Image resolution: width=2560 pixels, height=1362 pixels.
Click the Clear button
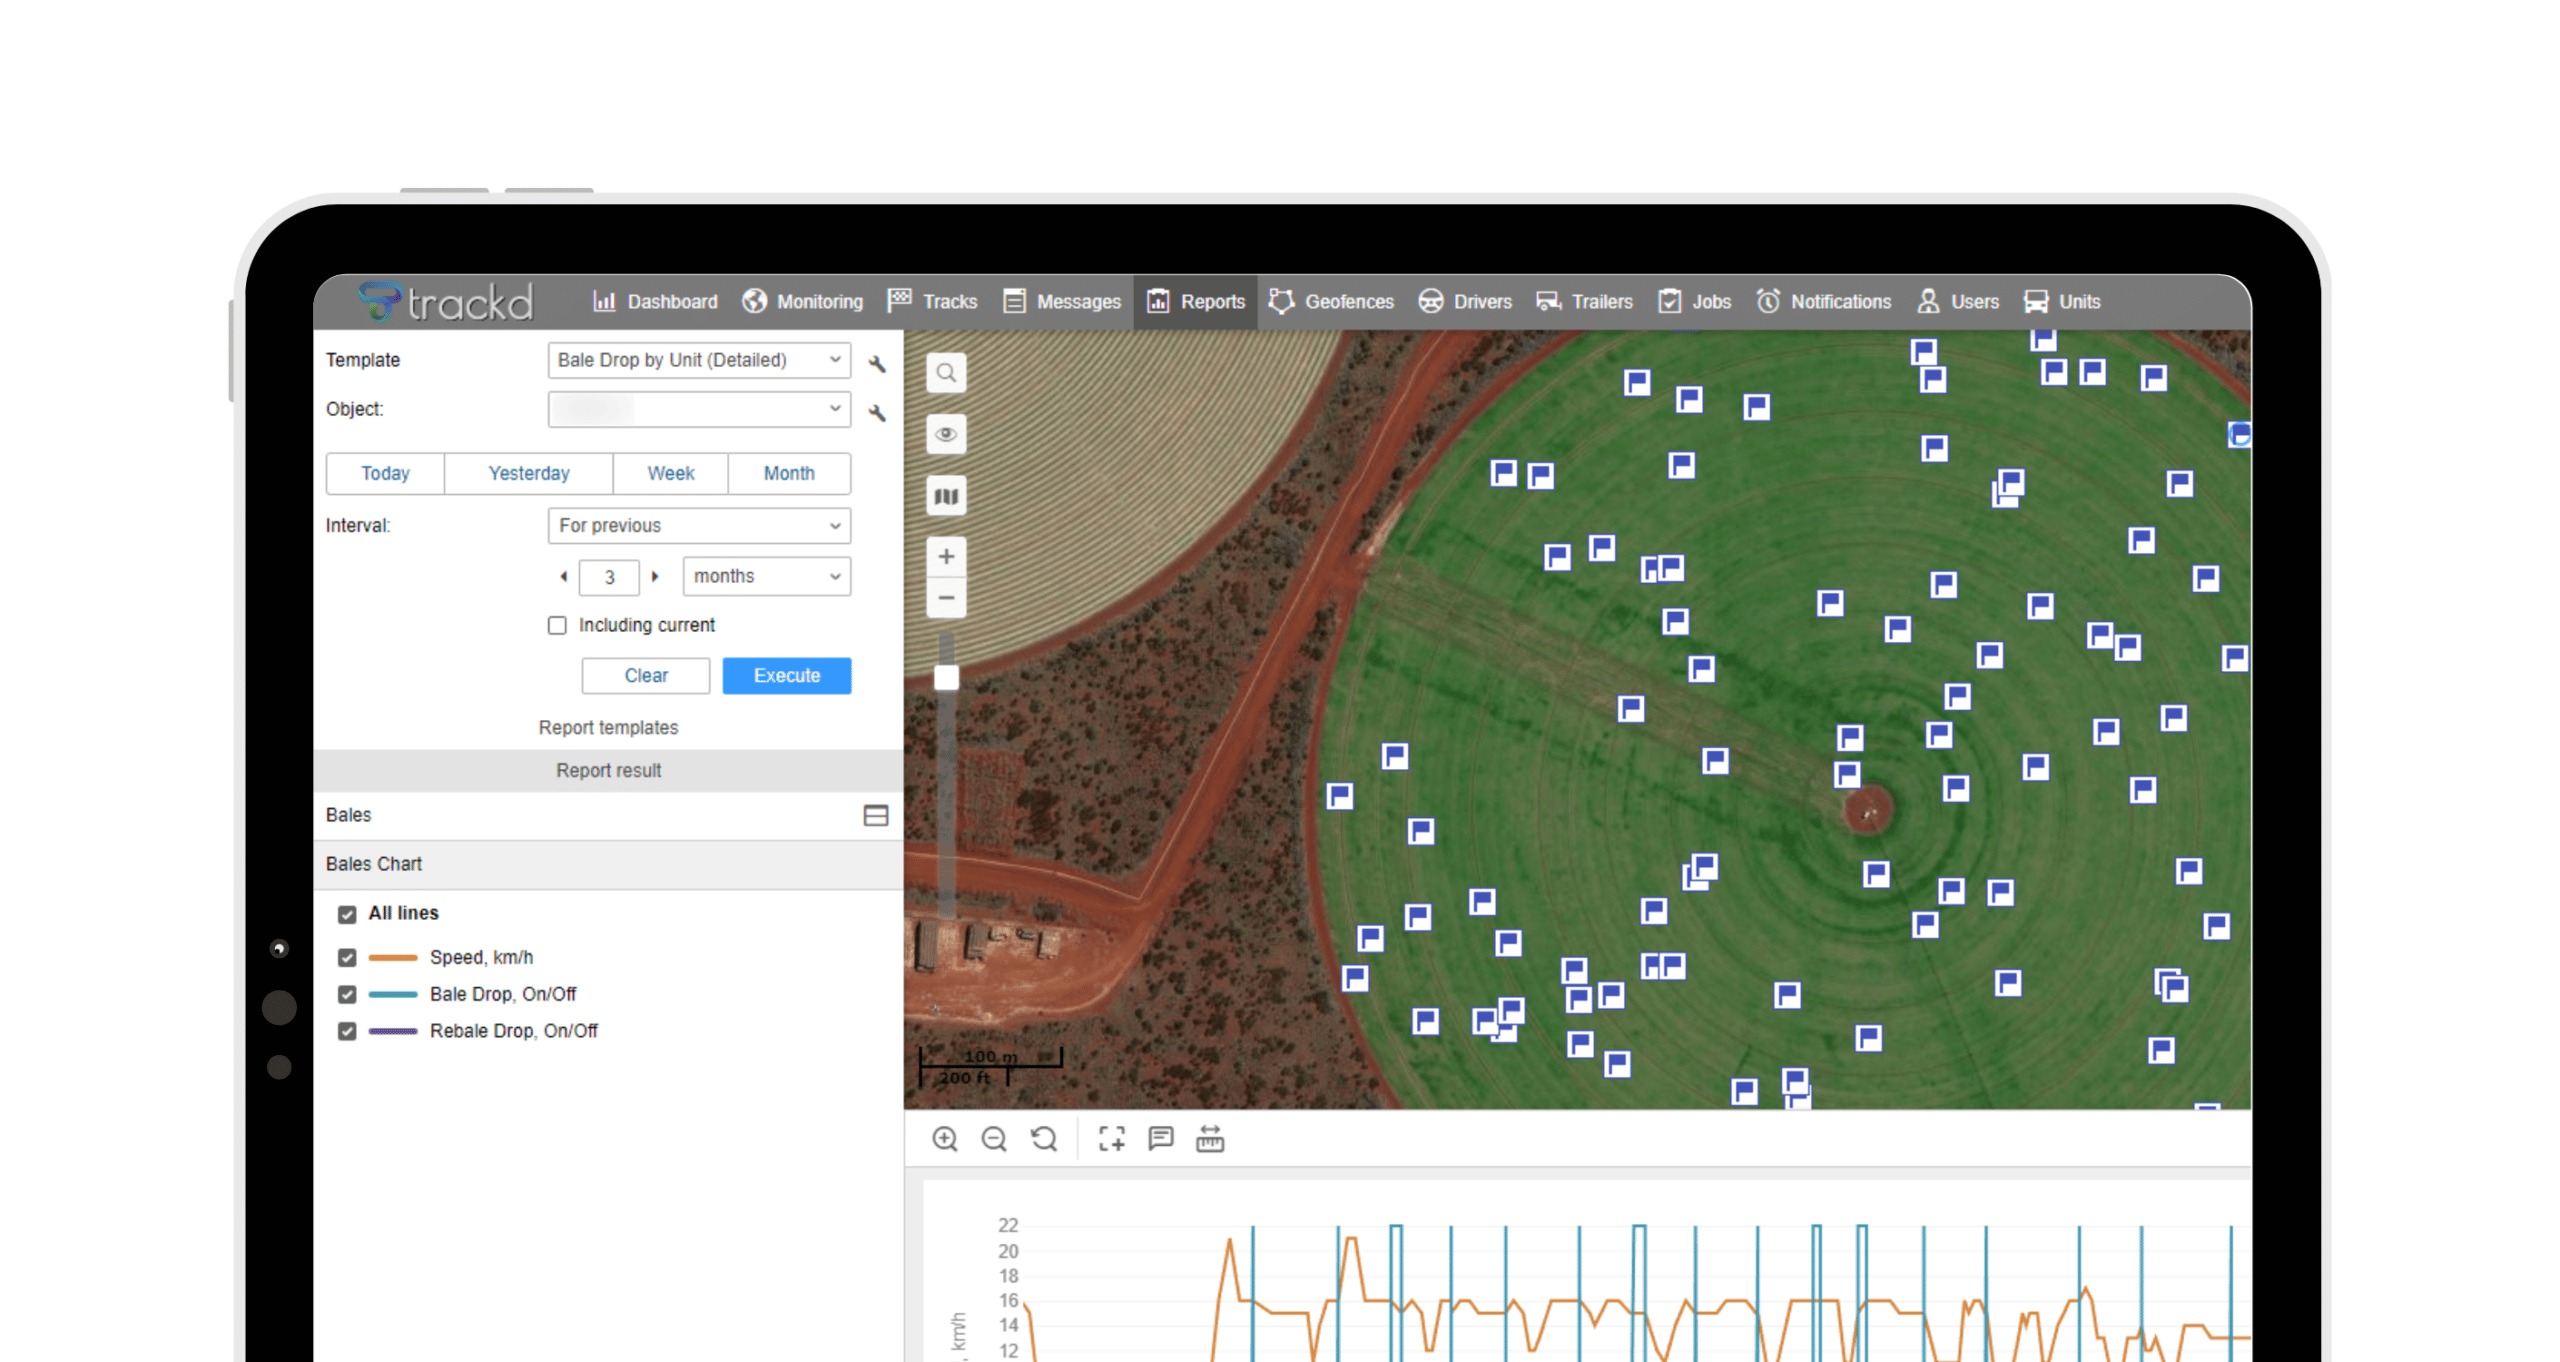click(645, 676)
